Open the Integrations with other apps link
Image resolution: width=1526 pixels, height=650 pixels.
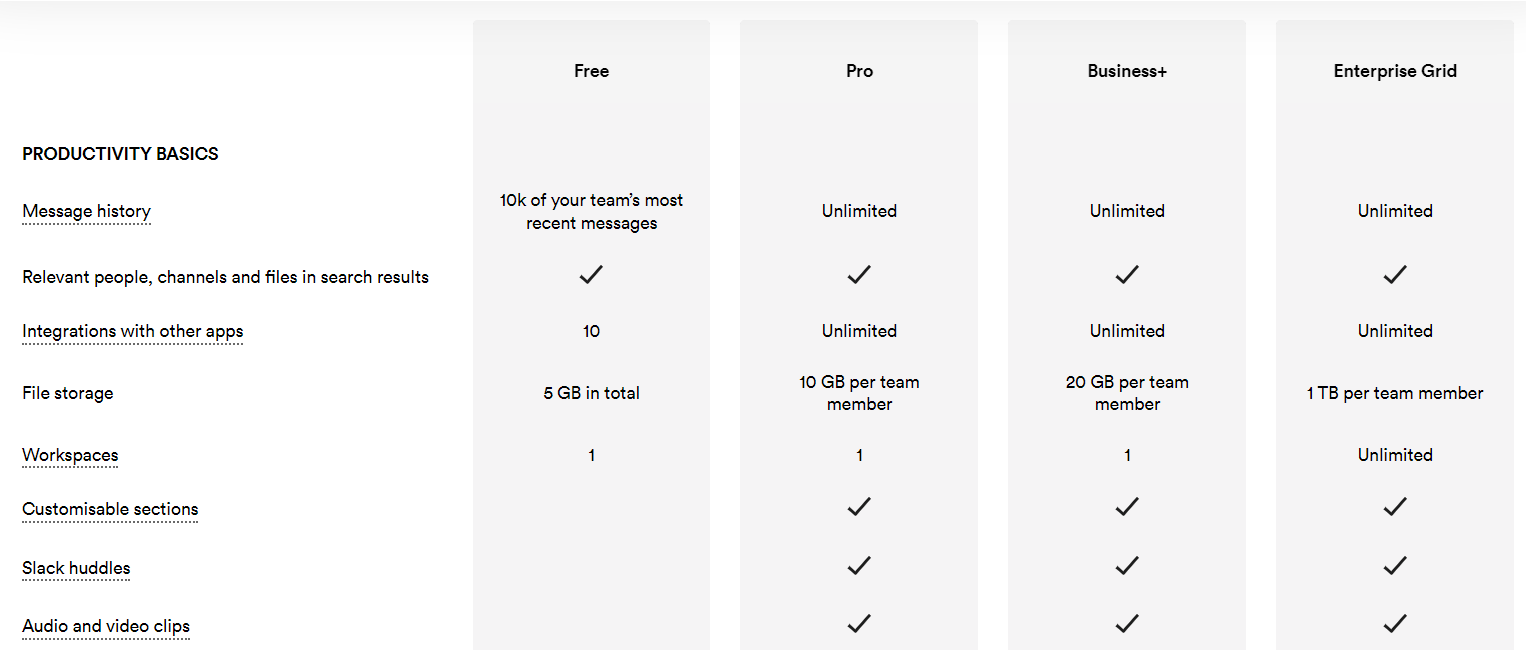coord(133,331)
